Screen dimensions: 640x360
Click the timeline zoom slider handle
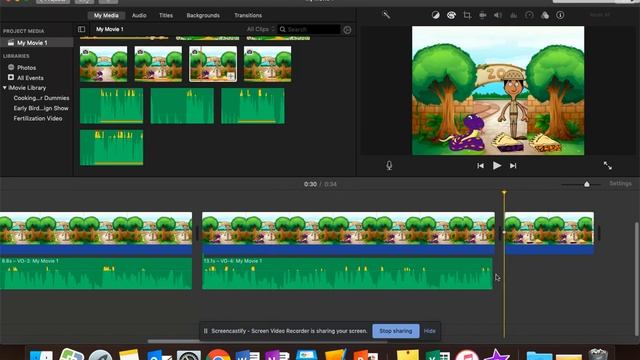[x=587, y=184]
